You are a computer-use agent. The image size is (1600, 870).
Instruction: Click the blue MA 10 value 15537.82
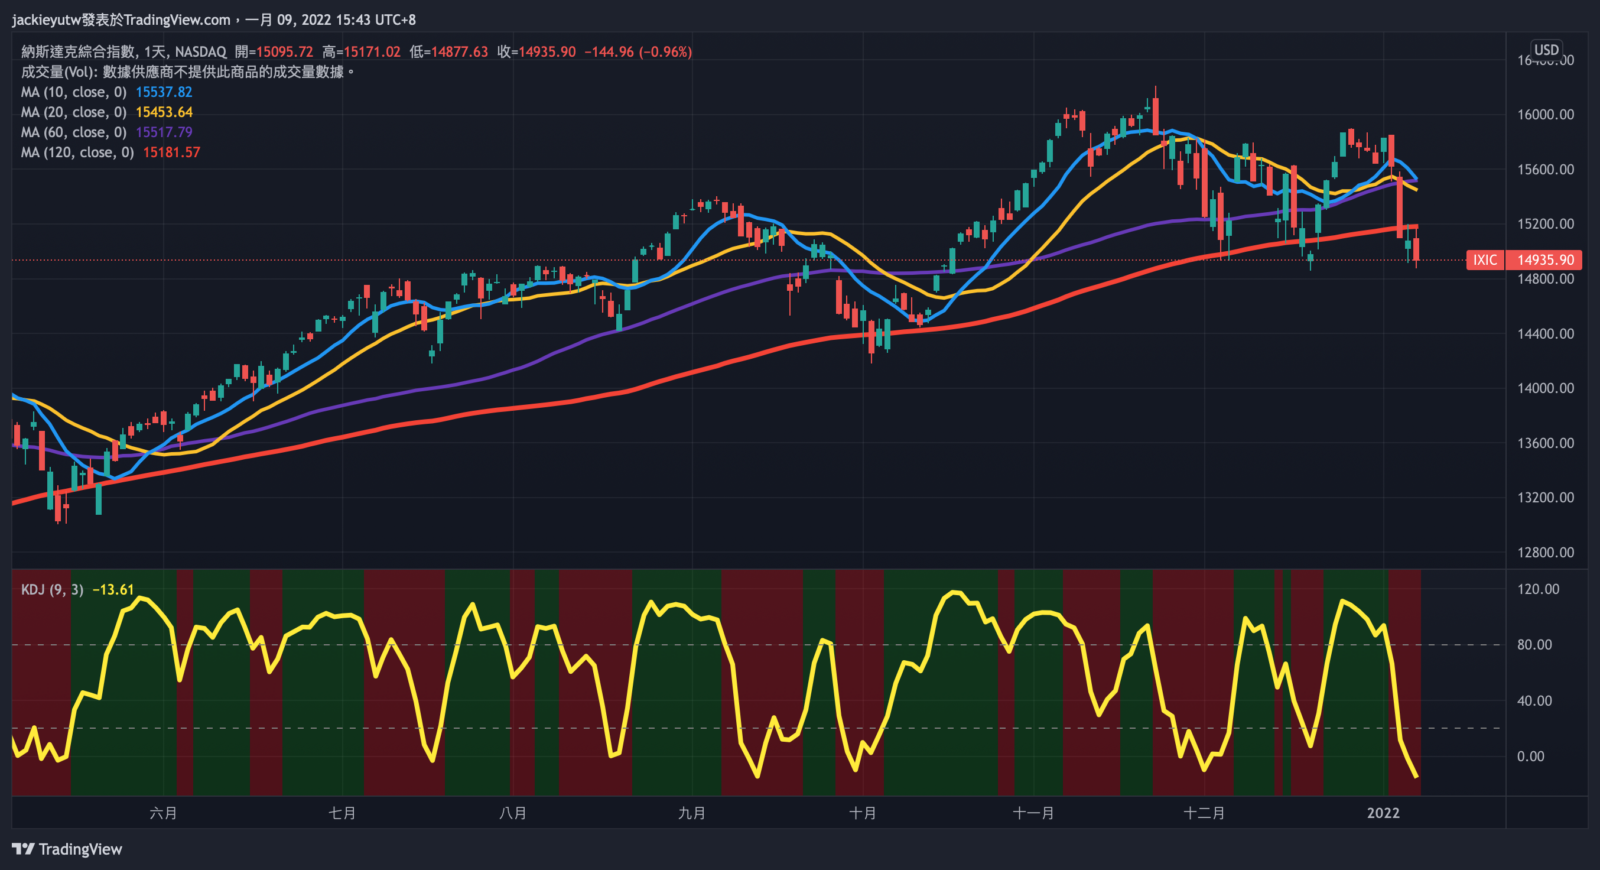pyautogui.click(x=164, y=92)
